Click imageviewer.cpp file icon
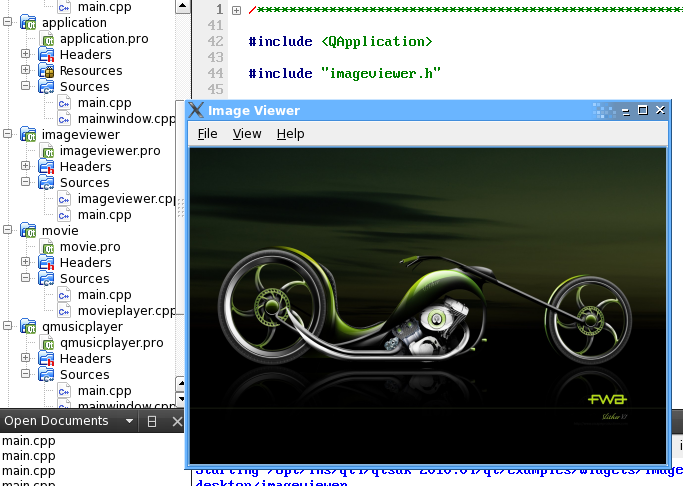Viewport: 683px width, 486px height. [64, 199]
